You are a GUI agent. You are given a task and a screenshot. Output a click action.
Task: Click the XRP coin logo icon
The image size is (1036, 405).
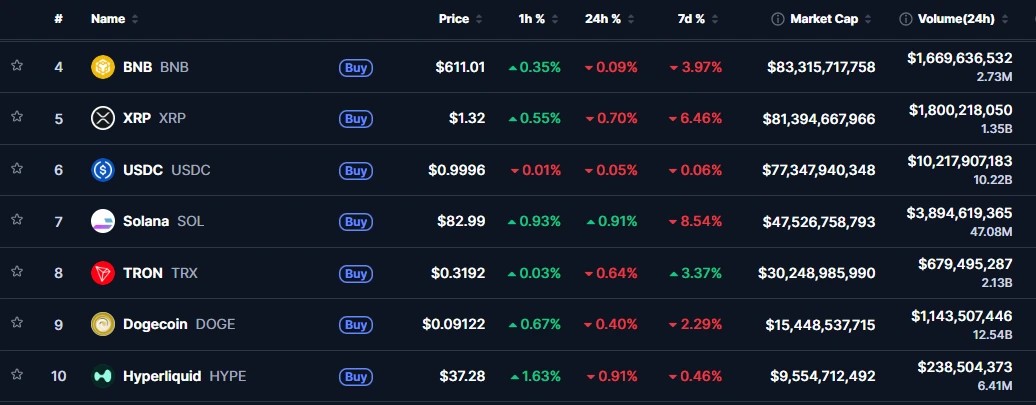103,118
